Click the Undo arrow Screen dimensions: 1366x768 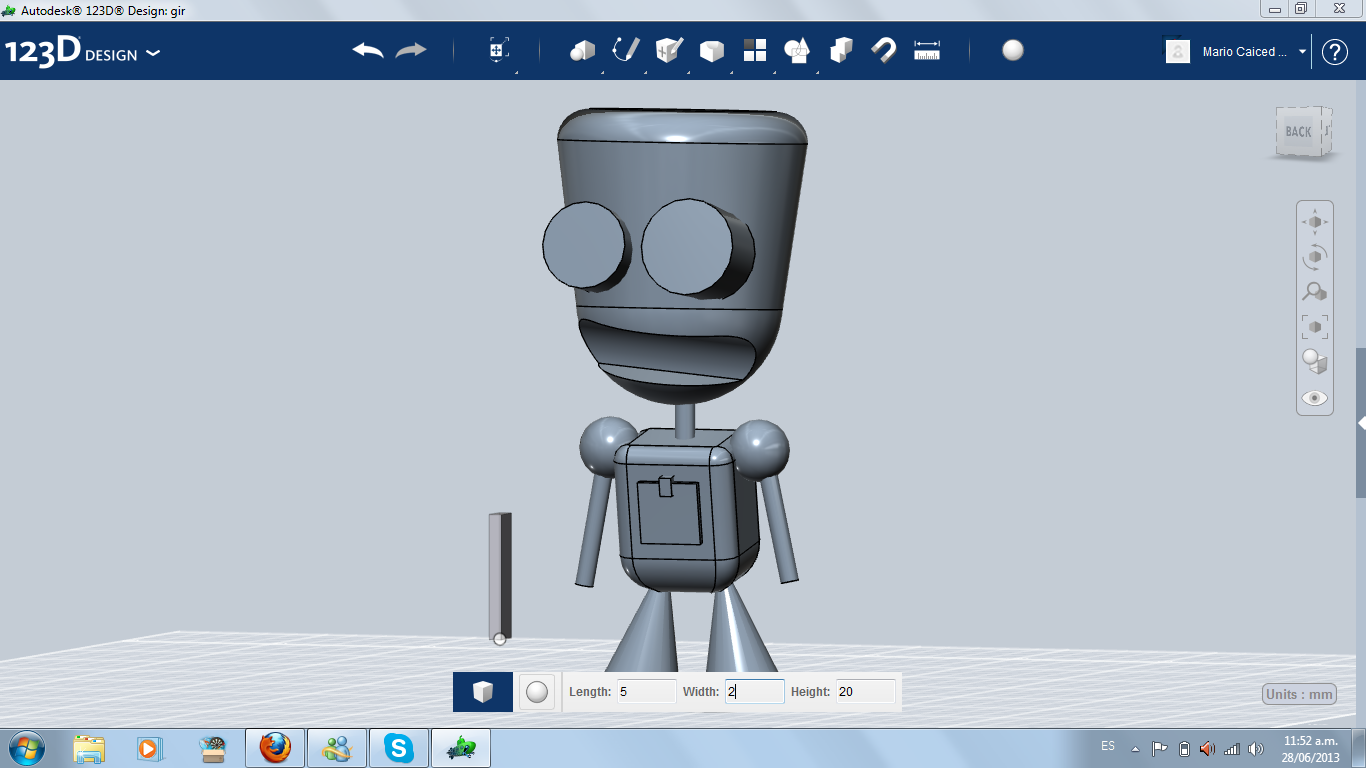368,50
